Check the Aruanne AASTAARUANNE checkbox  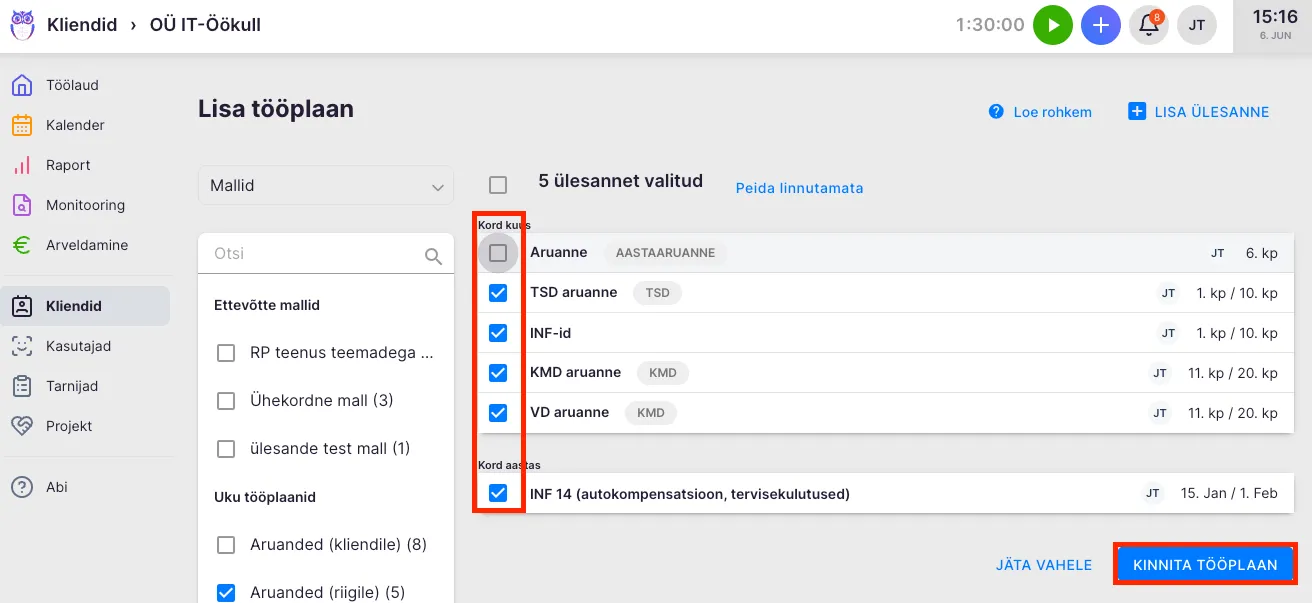498,253
